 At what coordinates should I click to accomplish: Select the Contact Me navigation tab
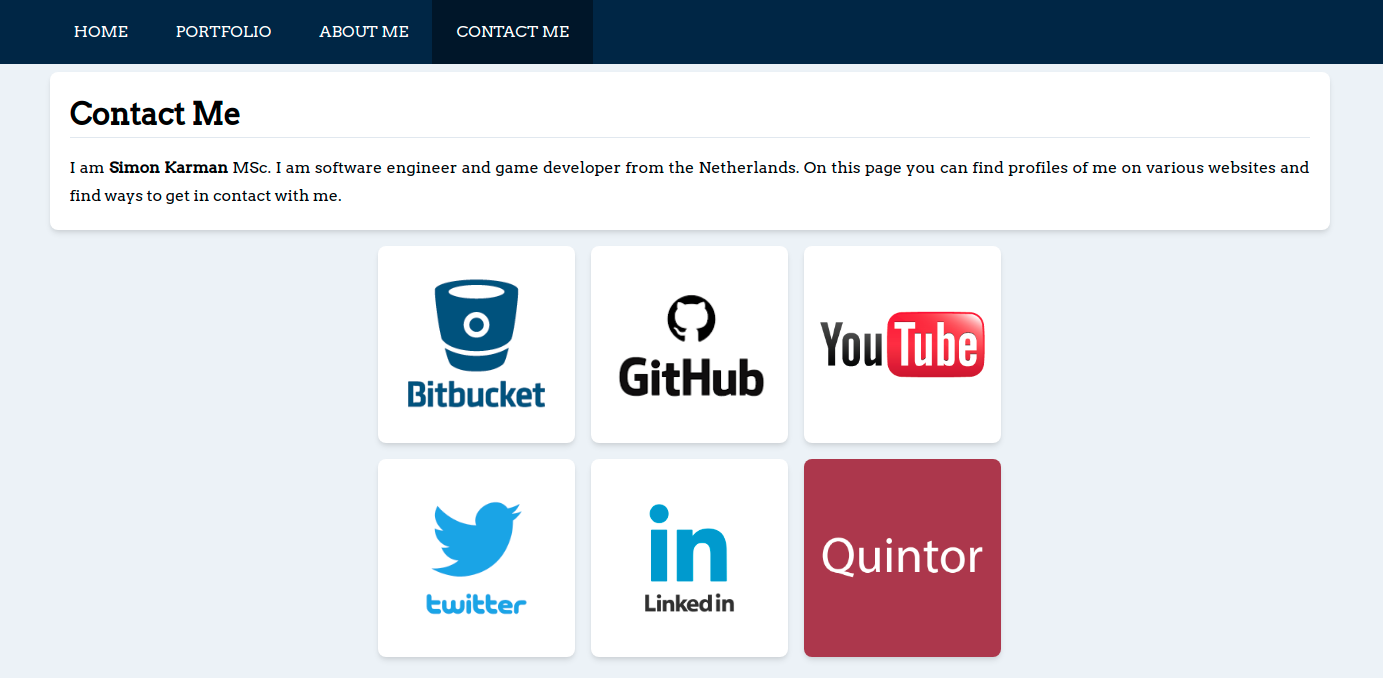tap(512, 32)
